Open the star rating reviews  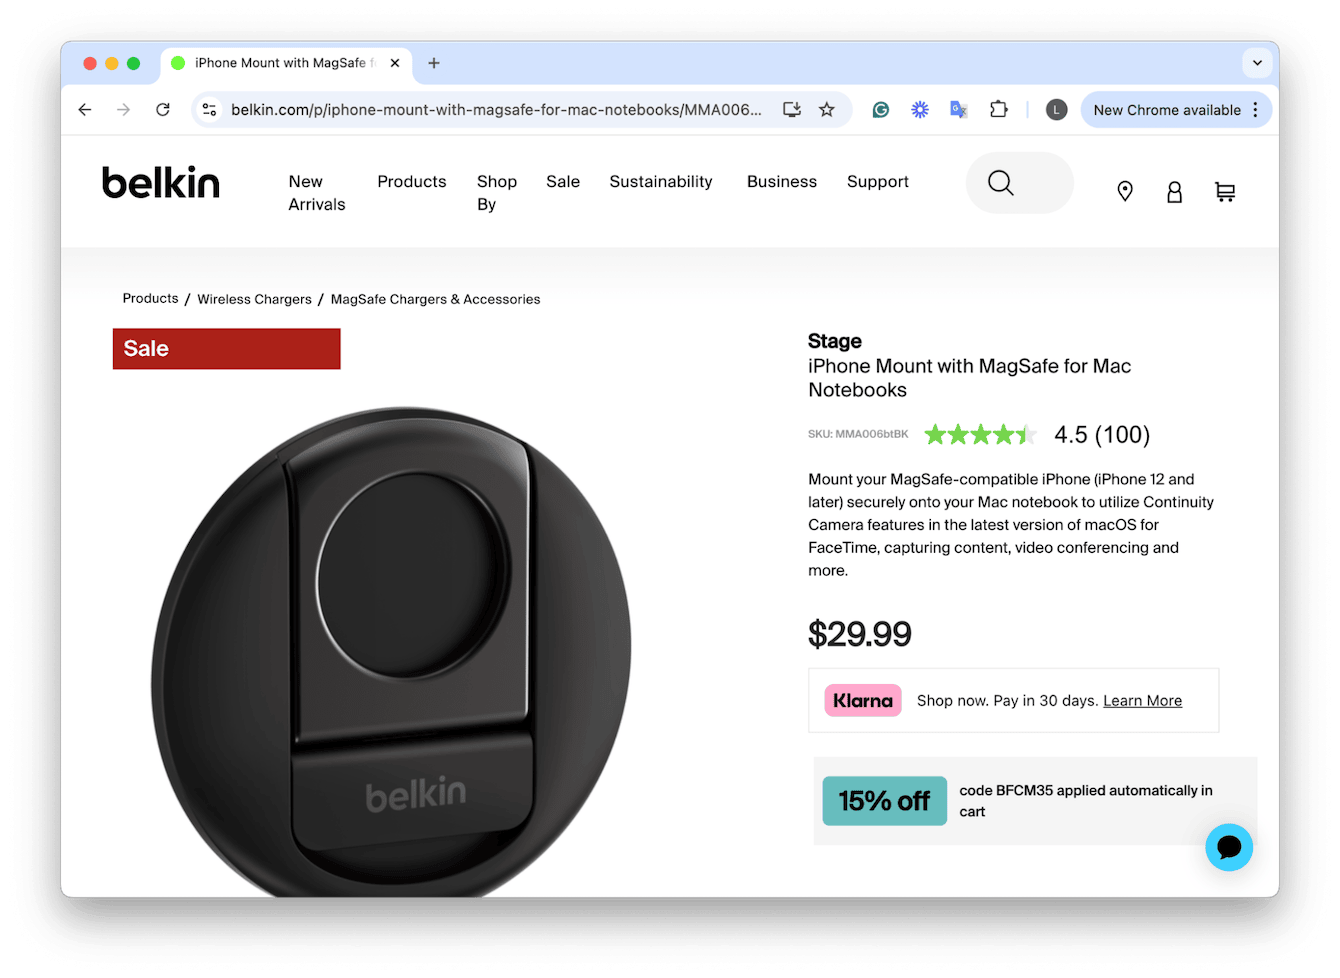[x=980, y=435]
